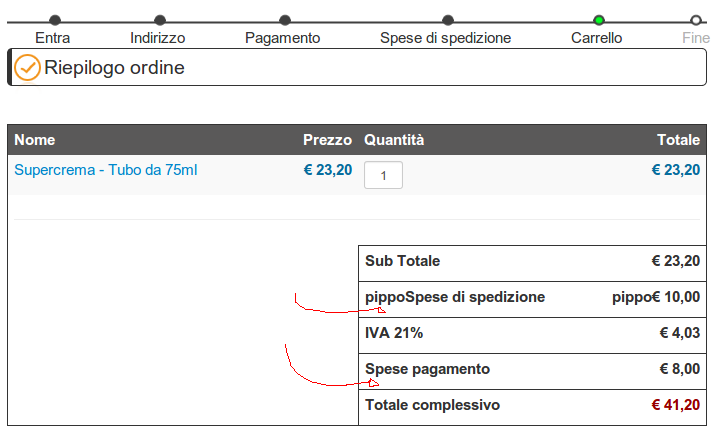Open the Indirizzo step label

tap(158, 38)
